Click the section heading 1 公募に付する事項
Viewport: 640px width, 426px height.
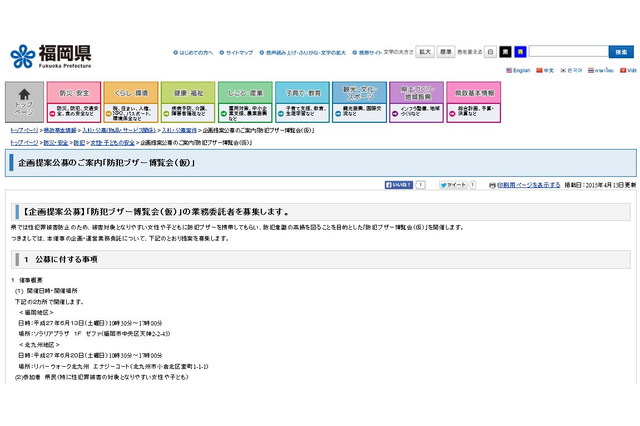coord(61,259)
